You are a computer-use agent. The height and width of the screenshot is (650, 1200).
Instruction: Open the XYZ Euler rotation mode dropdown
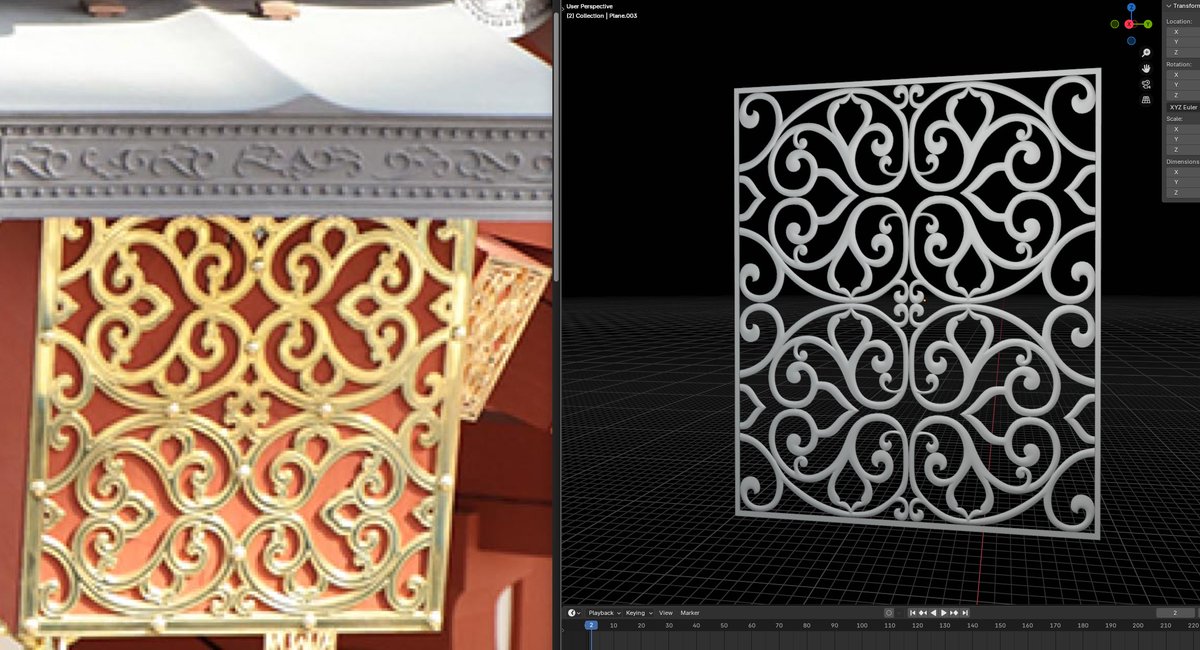(1182, 107)
